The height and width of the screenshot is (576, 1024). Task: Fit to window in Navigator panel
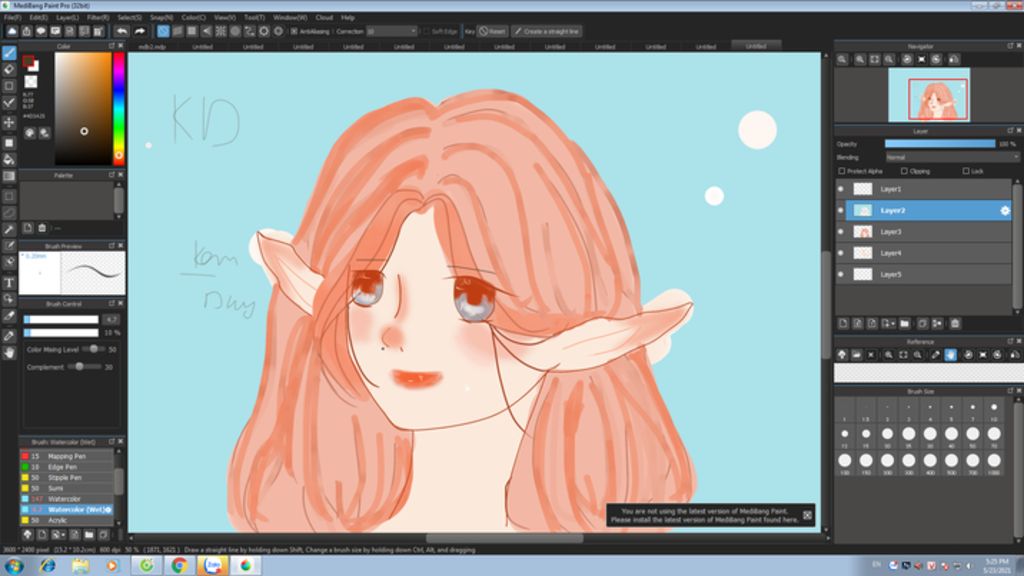(874, 59)
